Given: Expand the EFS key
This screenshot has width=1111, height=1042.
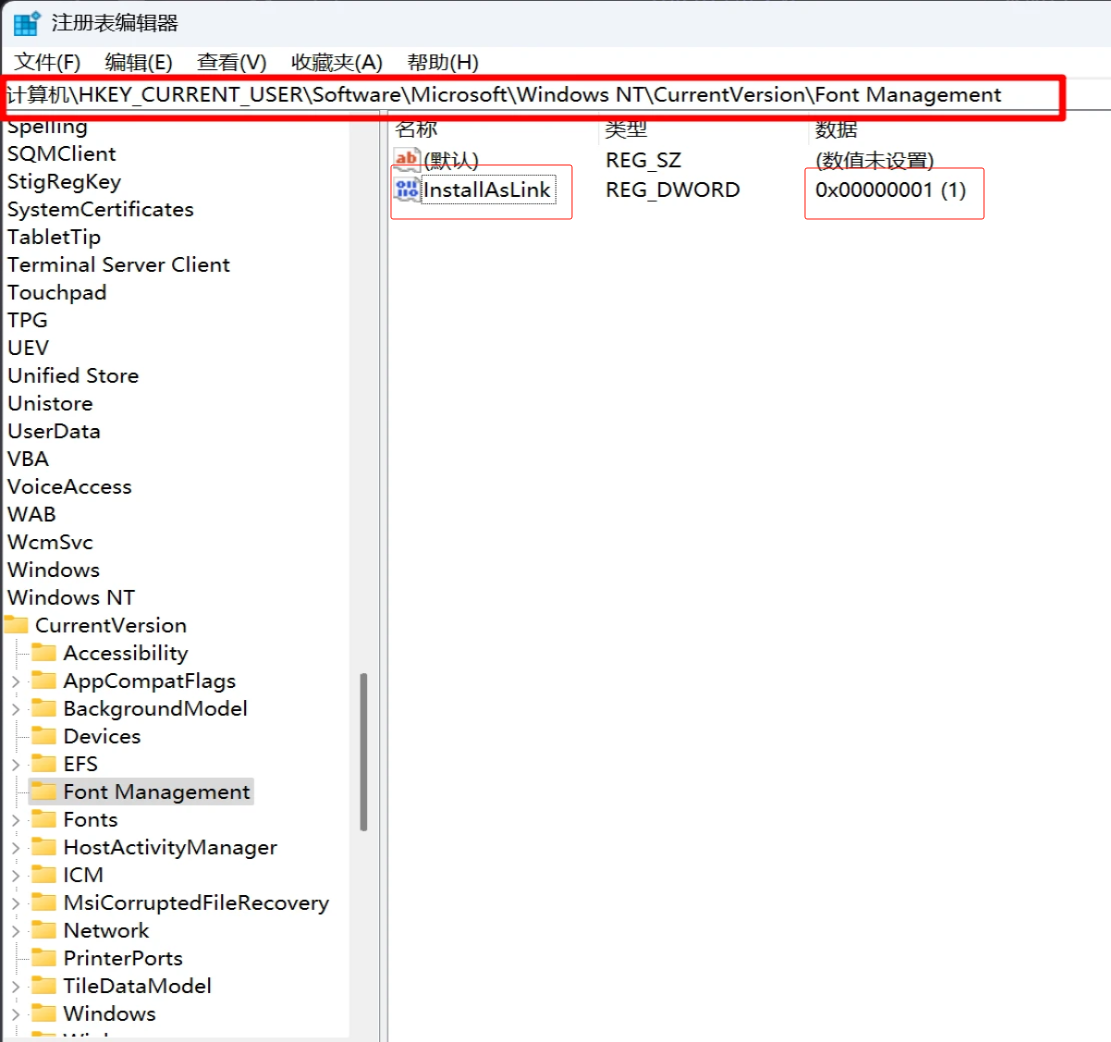Looking at the screenshot, I should click(x=16, y=764).
